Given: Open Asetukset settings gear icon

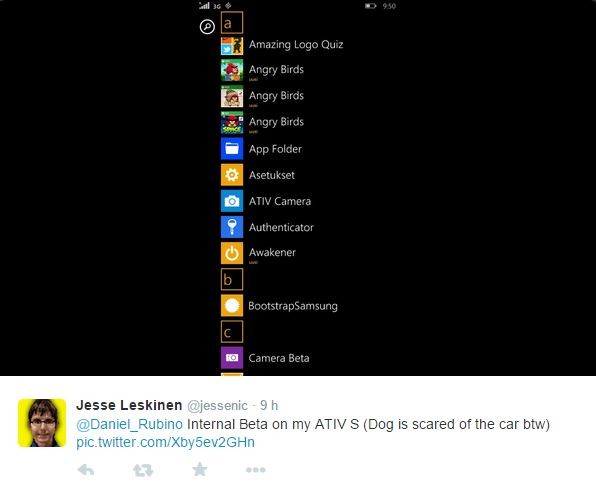Looking at the screenshot, I should tap(232, 175).
